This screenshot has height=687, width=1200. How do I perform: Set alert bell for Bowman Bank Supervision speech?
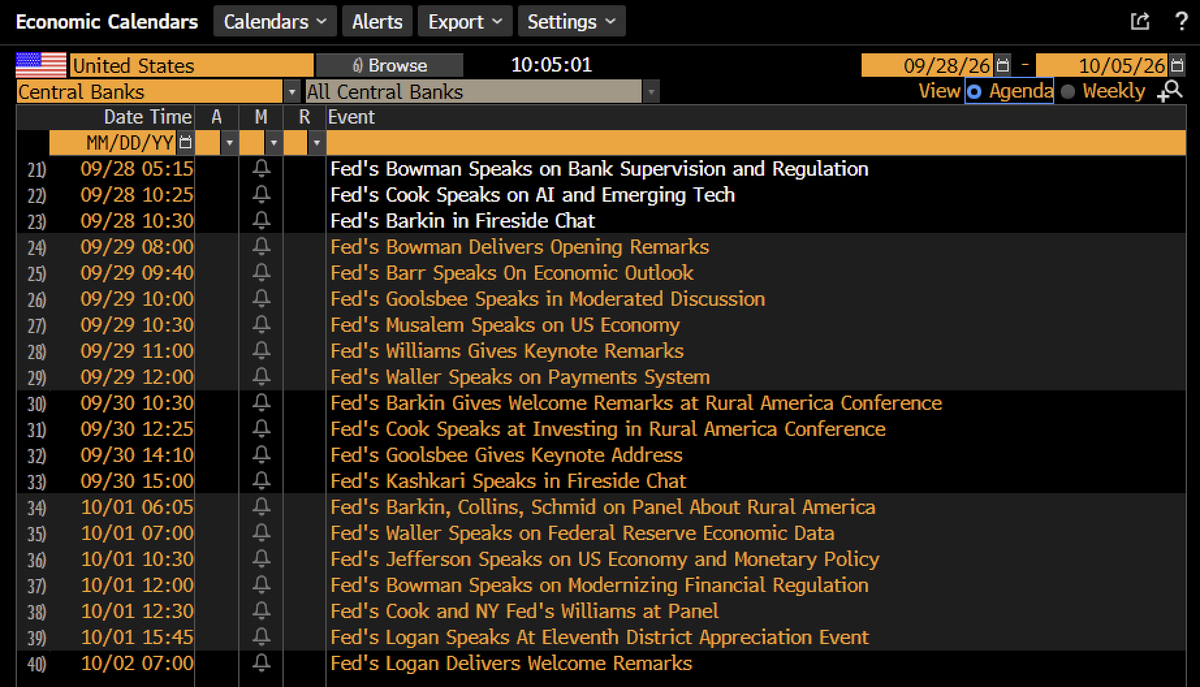(x=261, y=169)
